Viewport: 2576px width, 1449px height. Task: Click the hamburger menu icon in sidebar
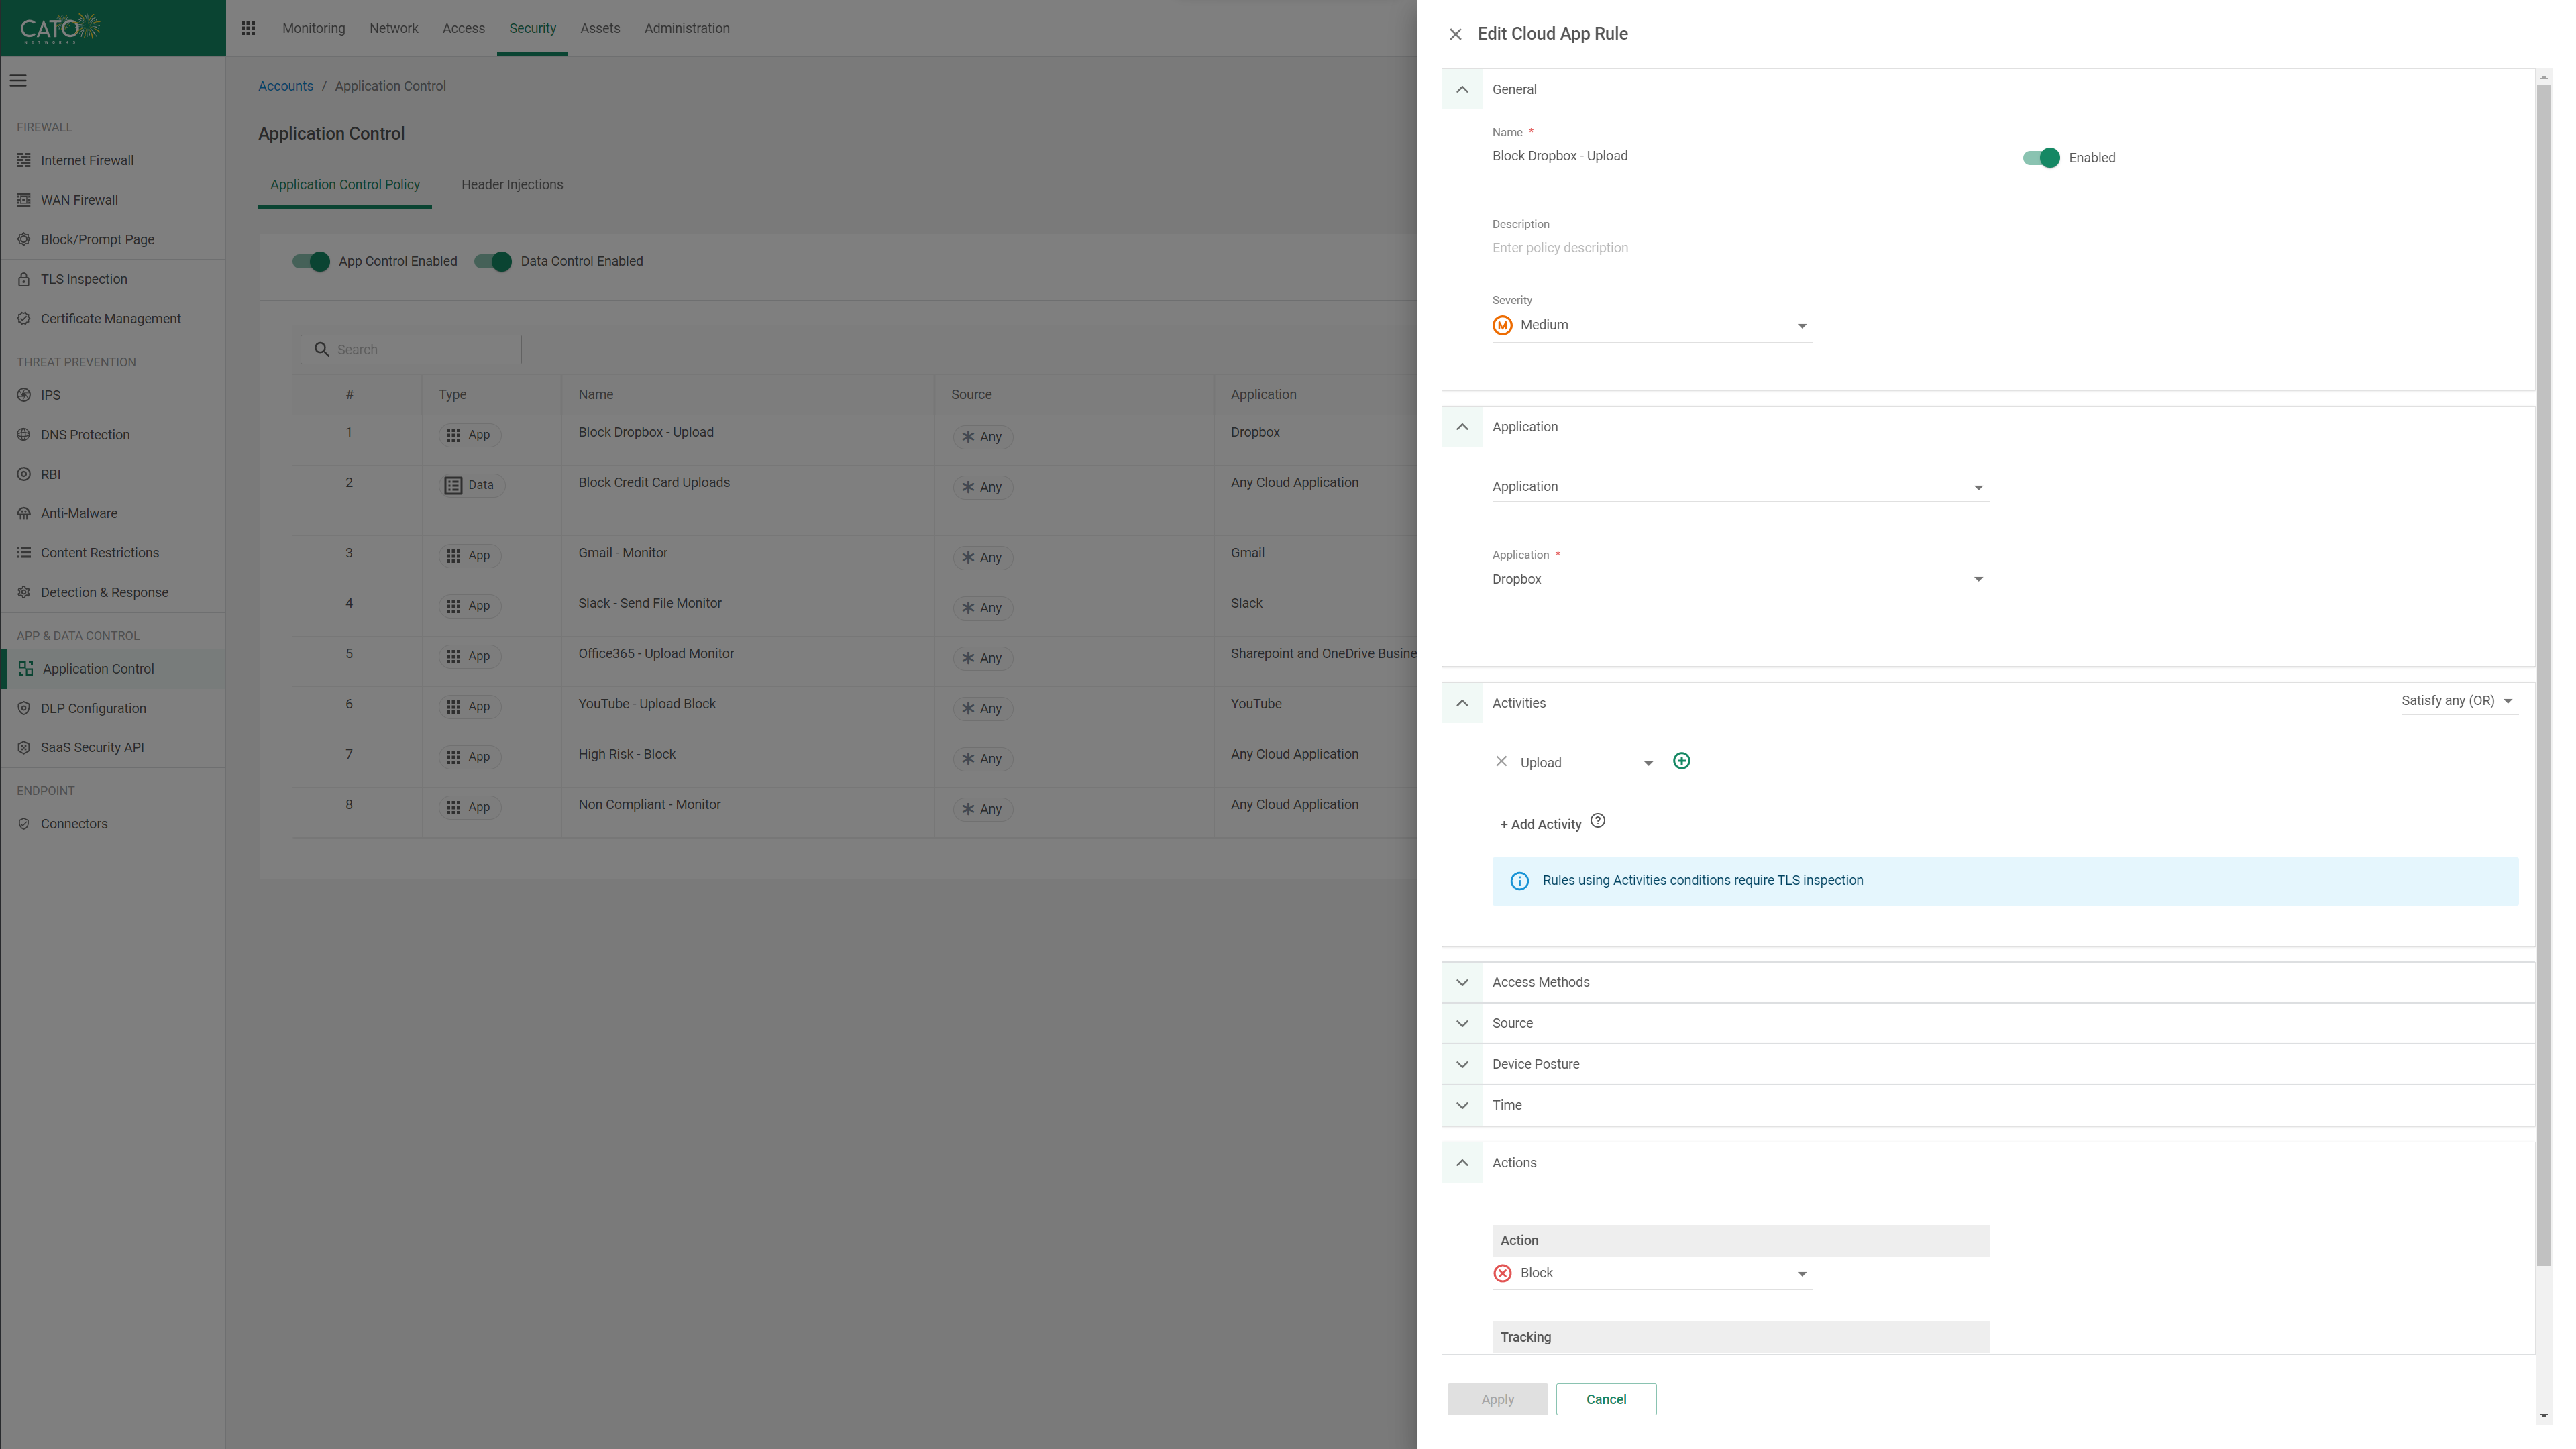(x=18, y=81)
